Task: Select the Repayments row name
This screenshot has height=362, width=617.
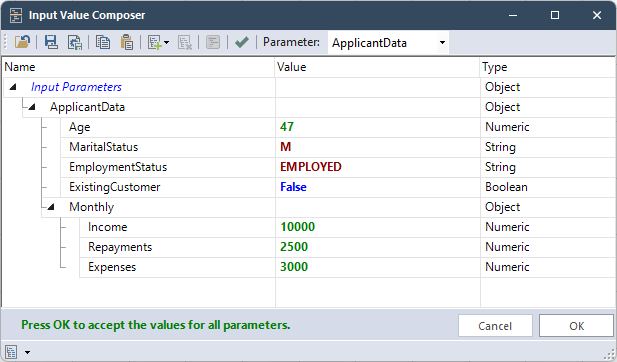Action: click(120, 247)
